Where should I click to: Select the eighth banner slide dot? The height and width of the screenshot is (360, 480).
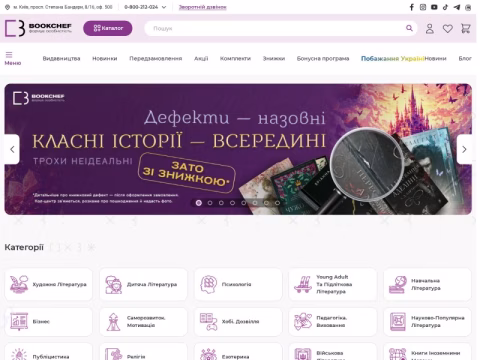(277, 203)
